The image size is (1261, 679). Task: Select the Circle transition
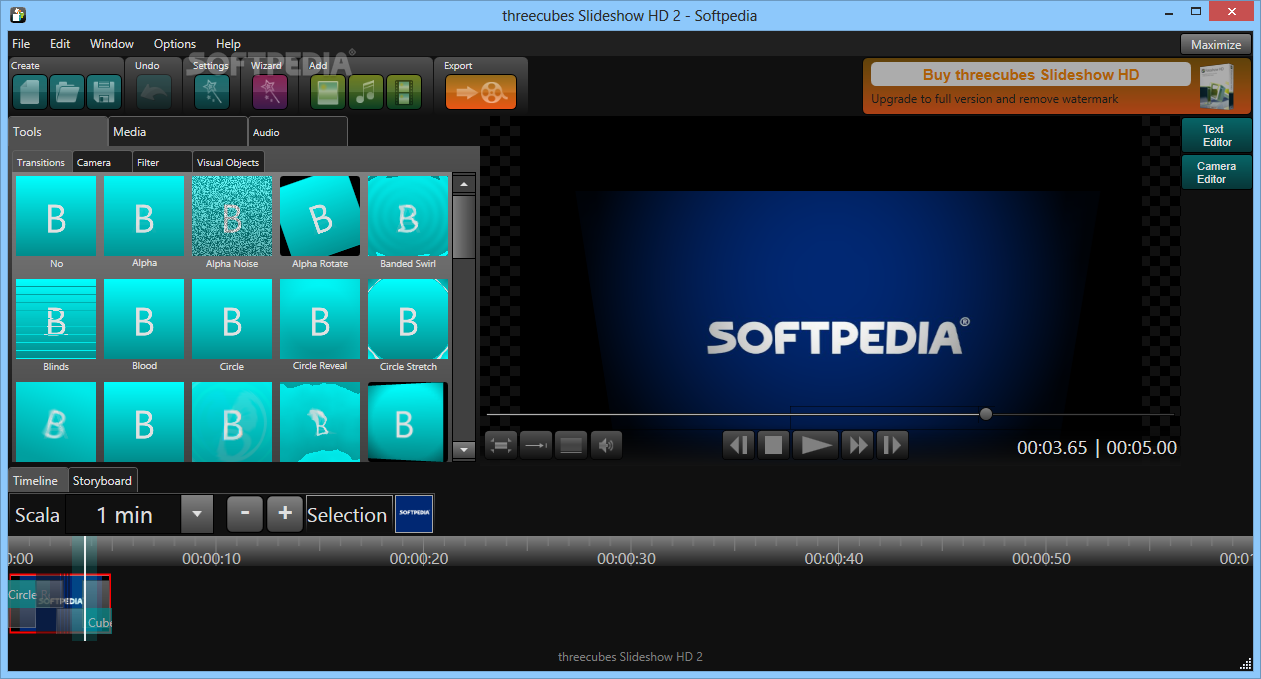click(x=232, y=319)
